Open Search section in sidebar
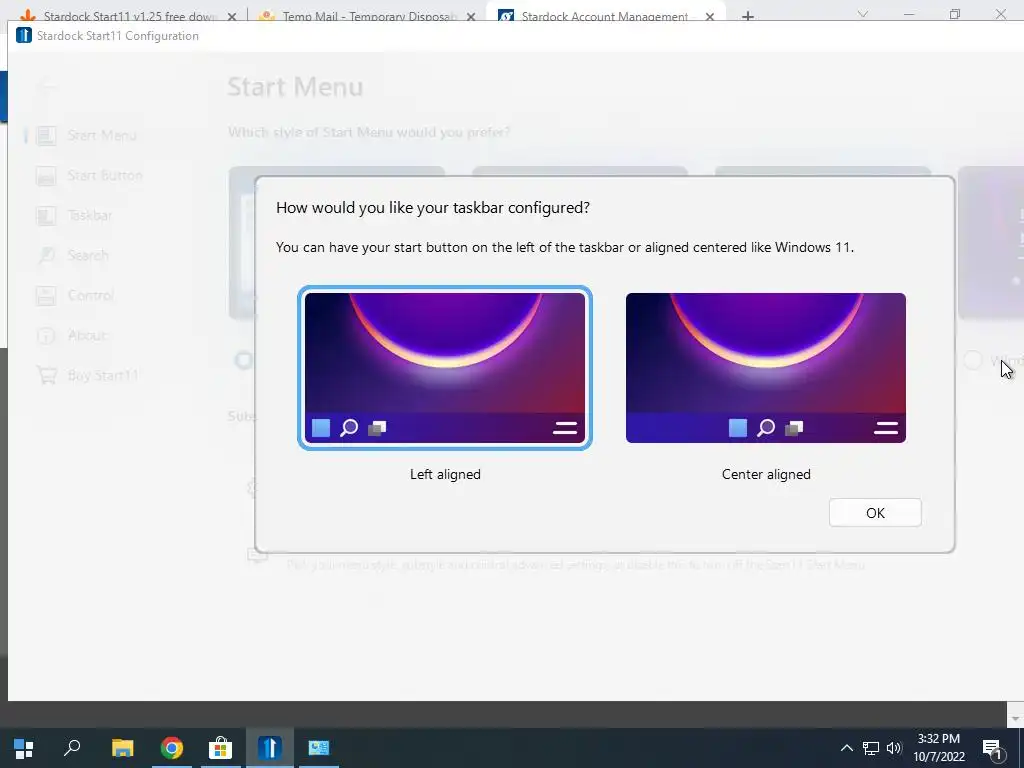Image resolution: width=1024 pixels, height=768 pixels. point(88,255)
